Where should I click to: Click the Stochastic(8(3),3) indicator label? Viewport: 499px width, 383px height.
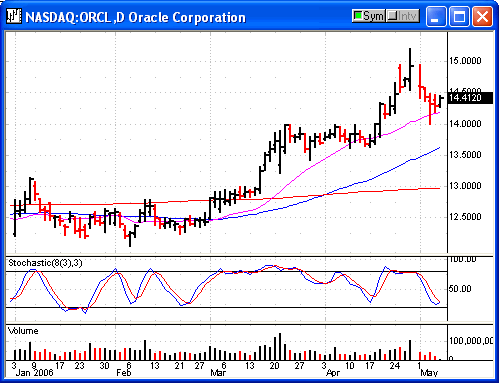(x=45, y=263)
